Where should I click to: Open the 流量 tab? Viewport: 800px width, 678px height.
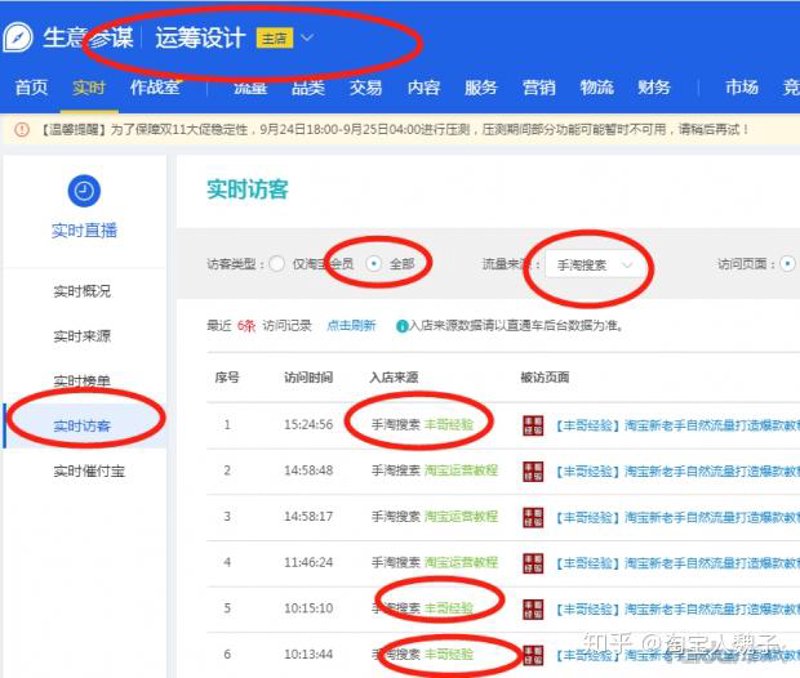click(251, 88)
